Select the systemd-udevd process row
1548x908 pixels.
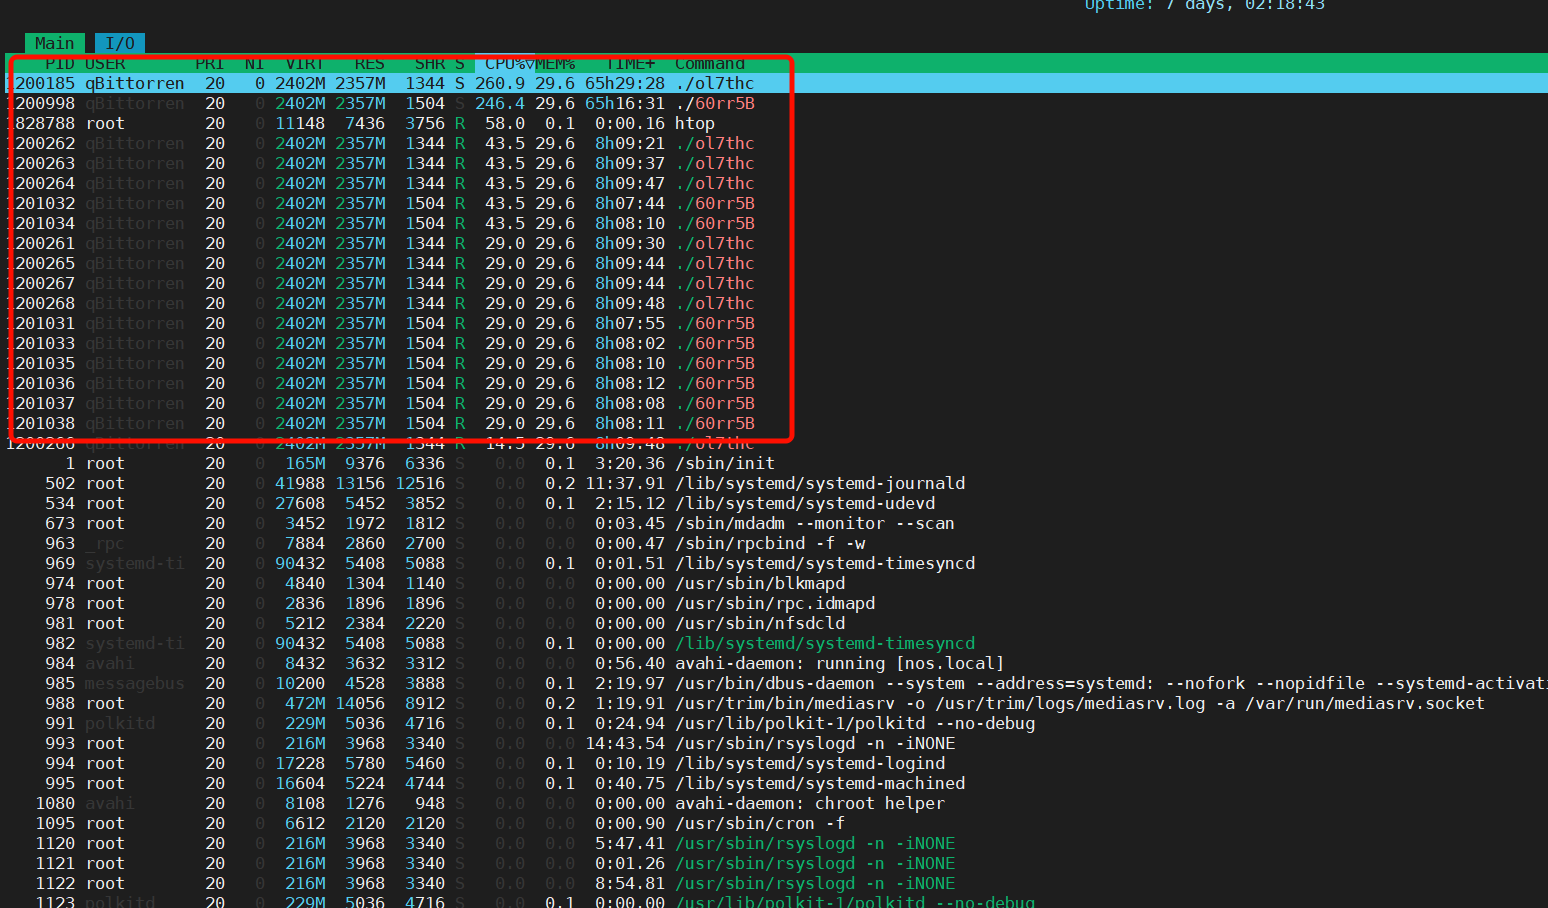tap(776, 503)
